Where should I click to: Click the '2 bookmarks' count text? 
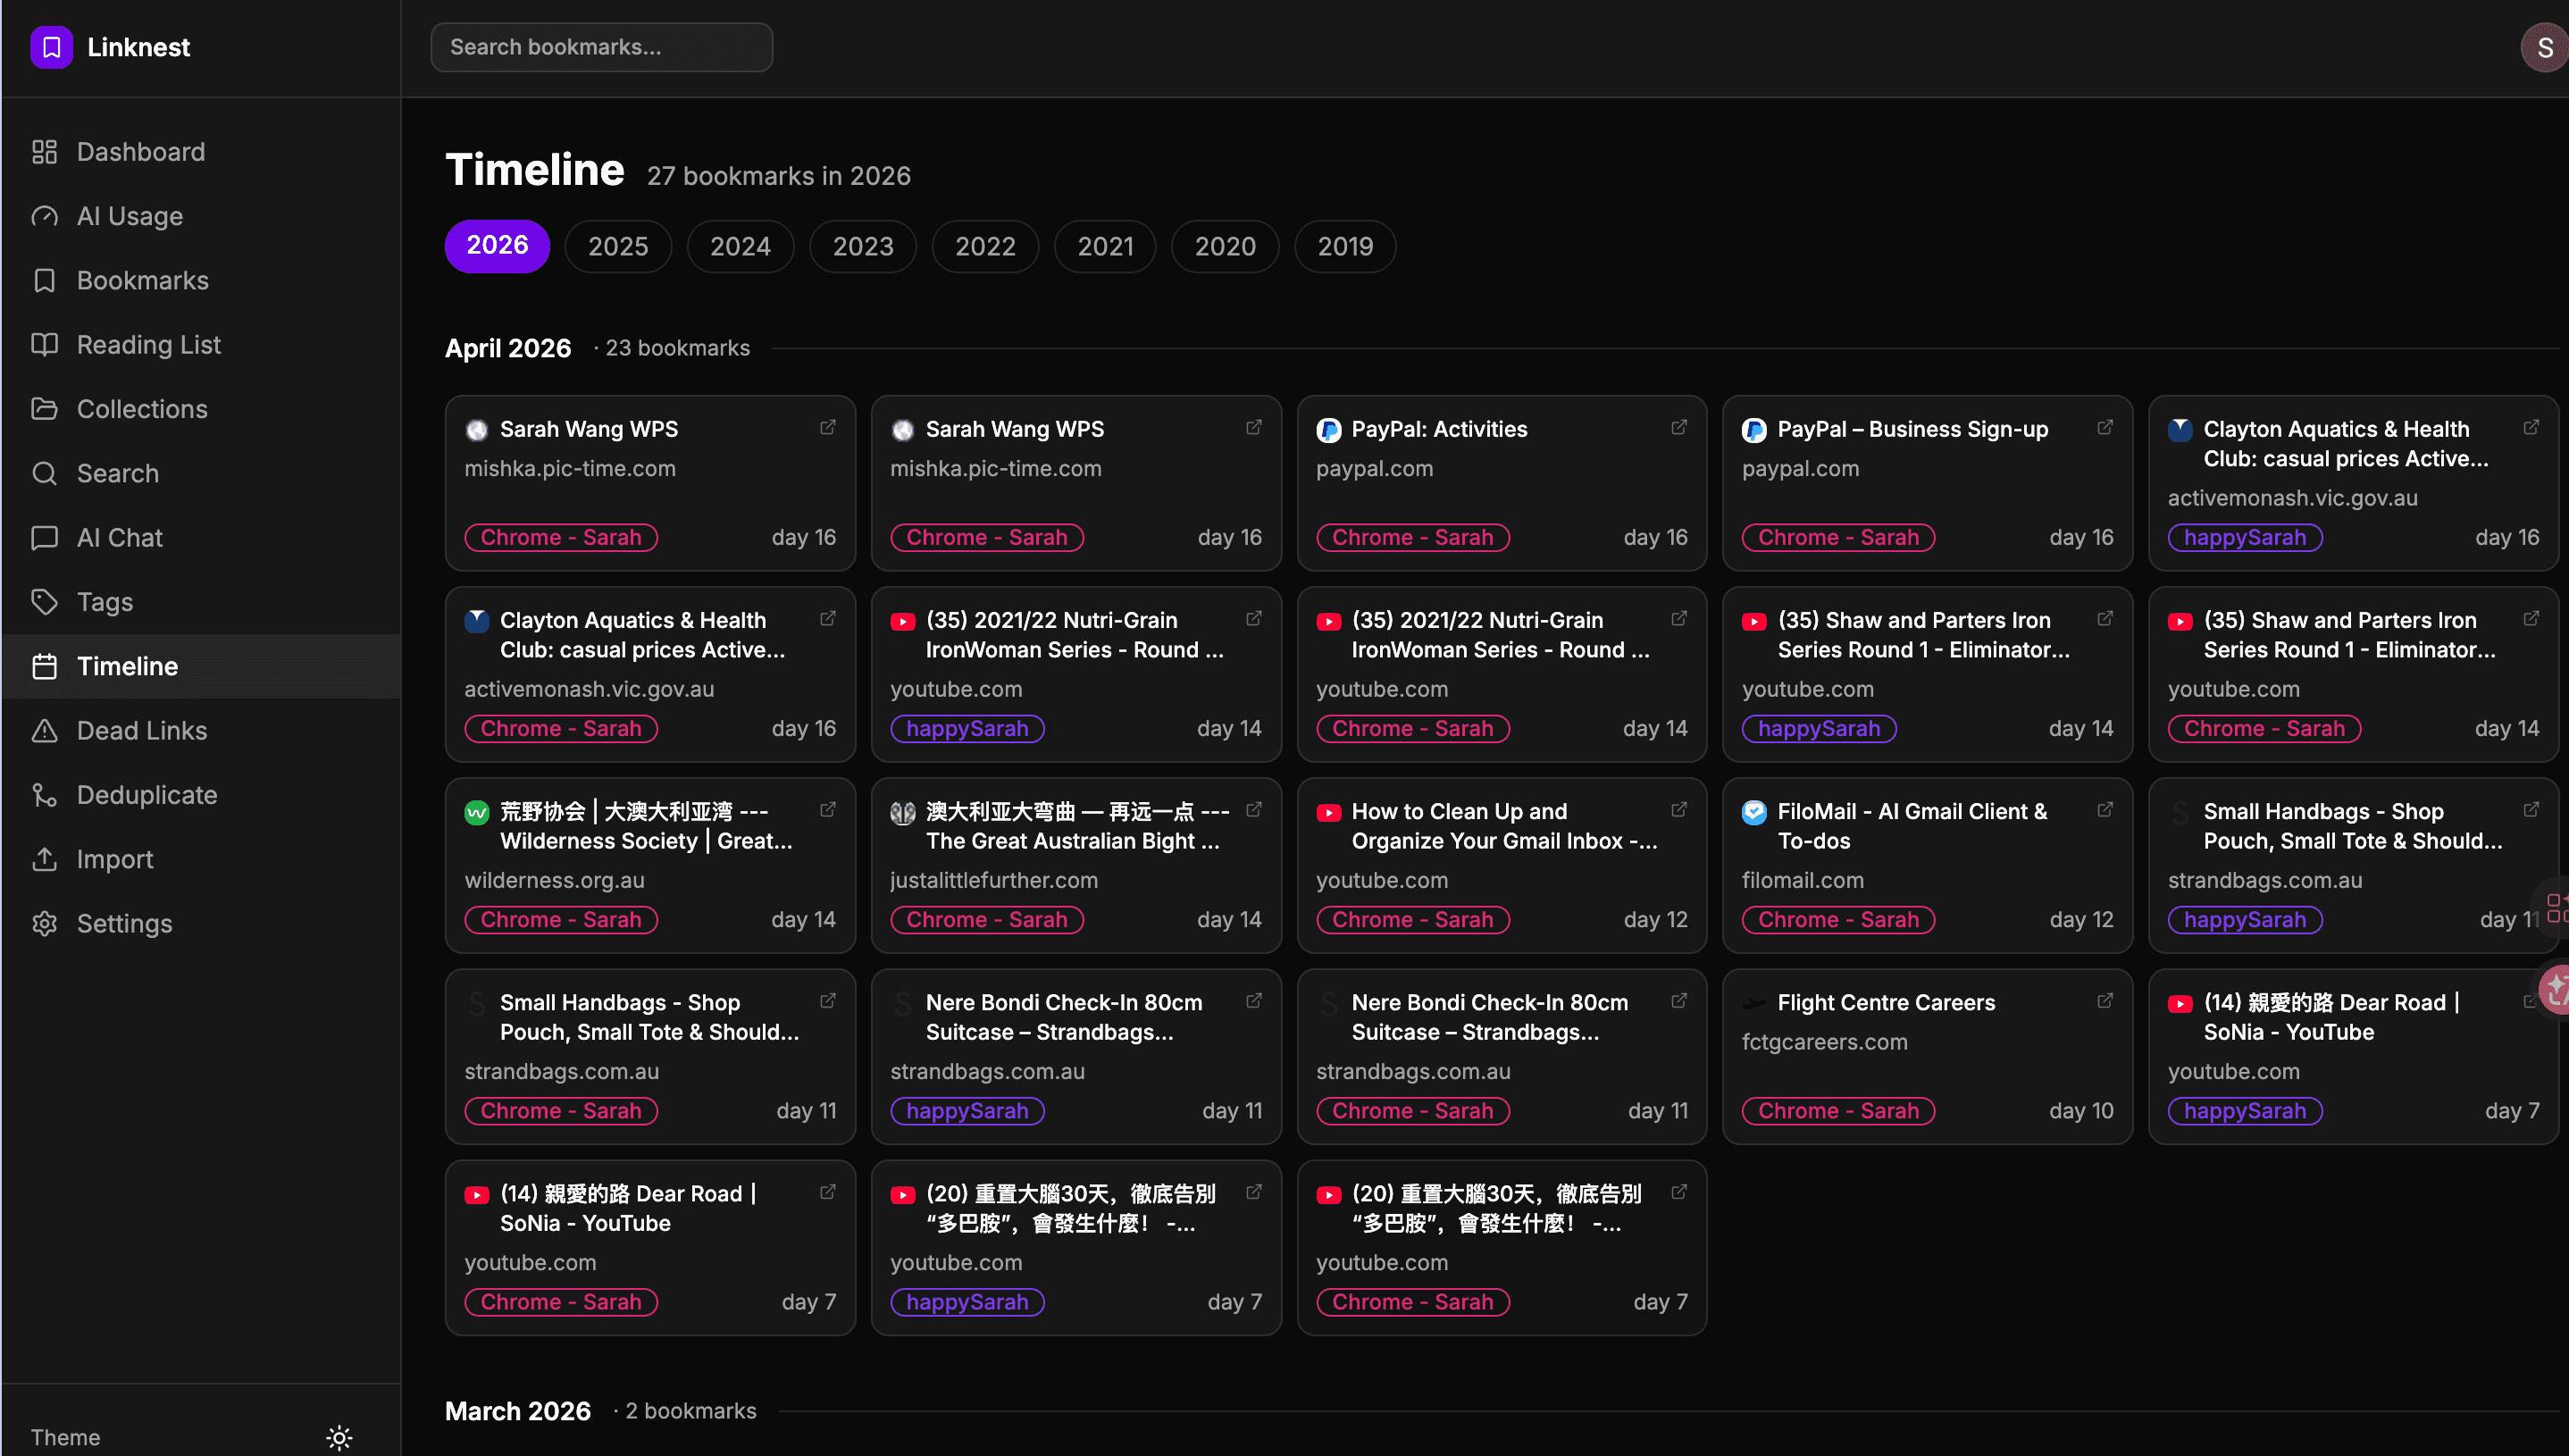point(690,1411)
